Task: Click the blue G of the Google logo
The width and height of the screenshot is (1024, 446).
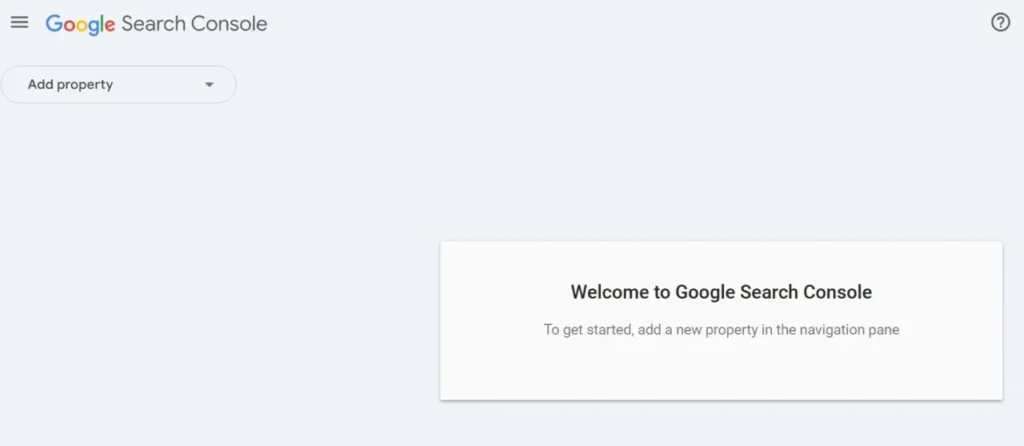Action: [x=54, y=23]
